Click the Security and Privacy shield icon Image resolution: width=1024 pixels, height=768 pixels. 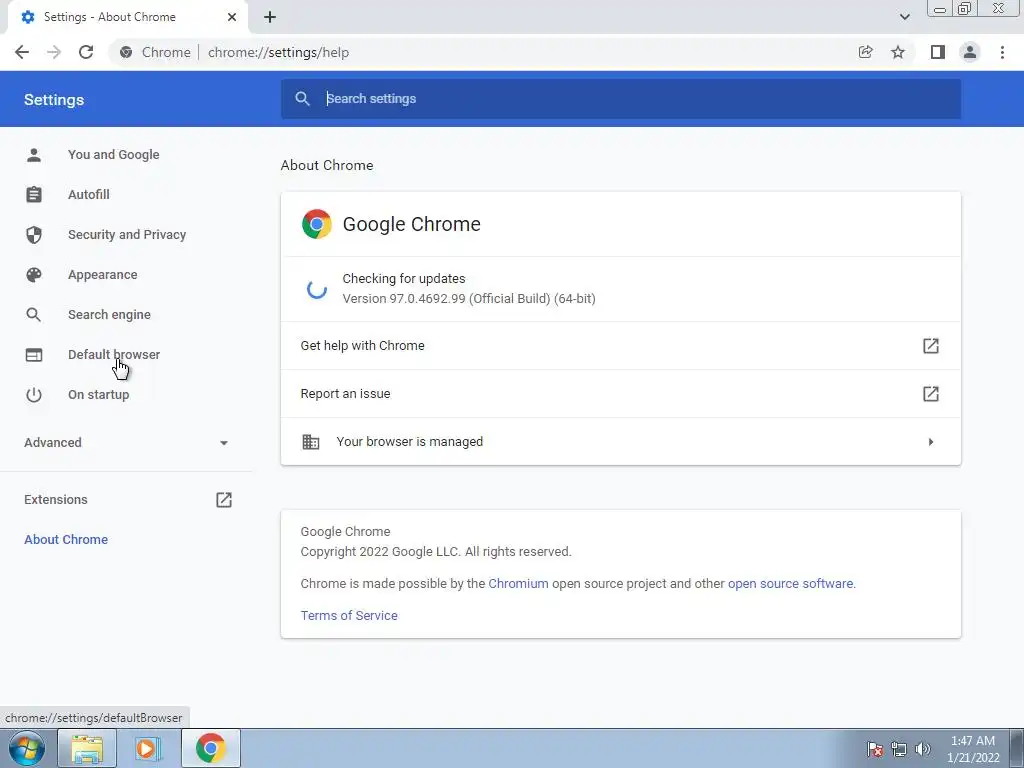click(34, 234)
